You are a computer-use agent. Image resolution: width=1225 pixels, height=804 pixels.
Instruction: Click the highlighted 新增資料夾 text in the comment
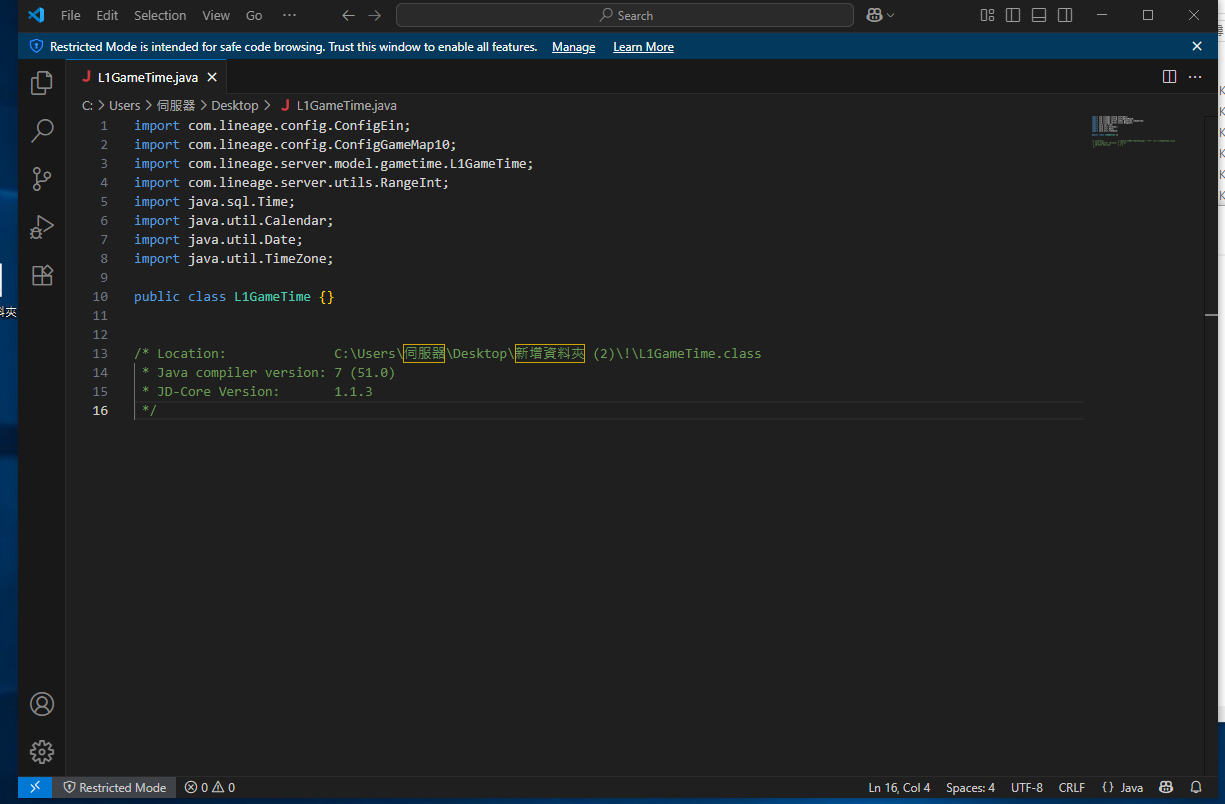click(550, 354)
